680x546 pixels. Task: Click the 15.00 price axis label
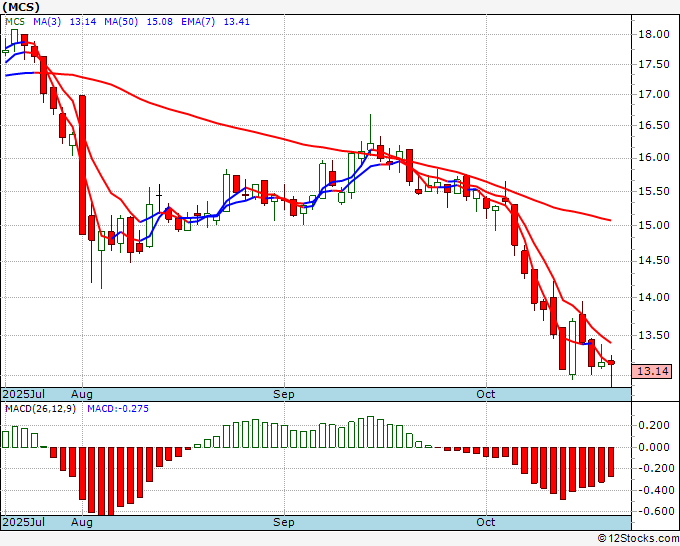coord(654,226)
